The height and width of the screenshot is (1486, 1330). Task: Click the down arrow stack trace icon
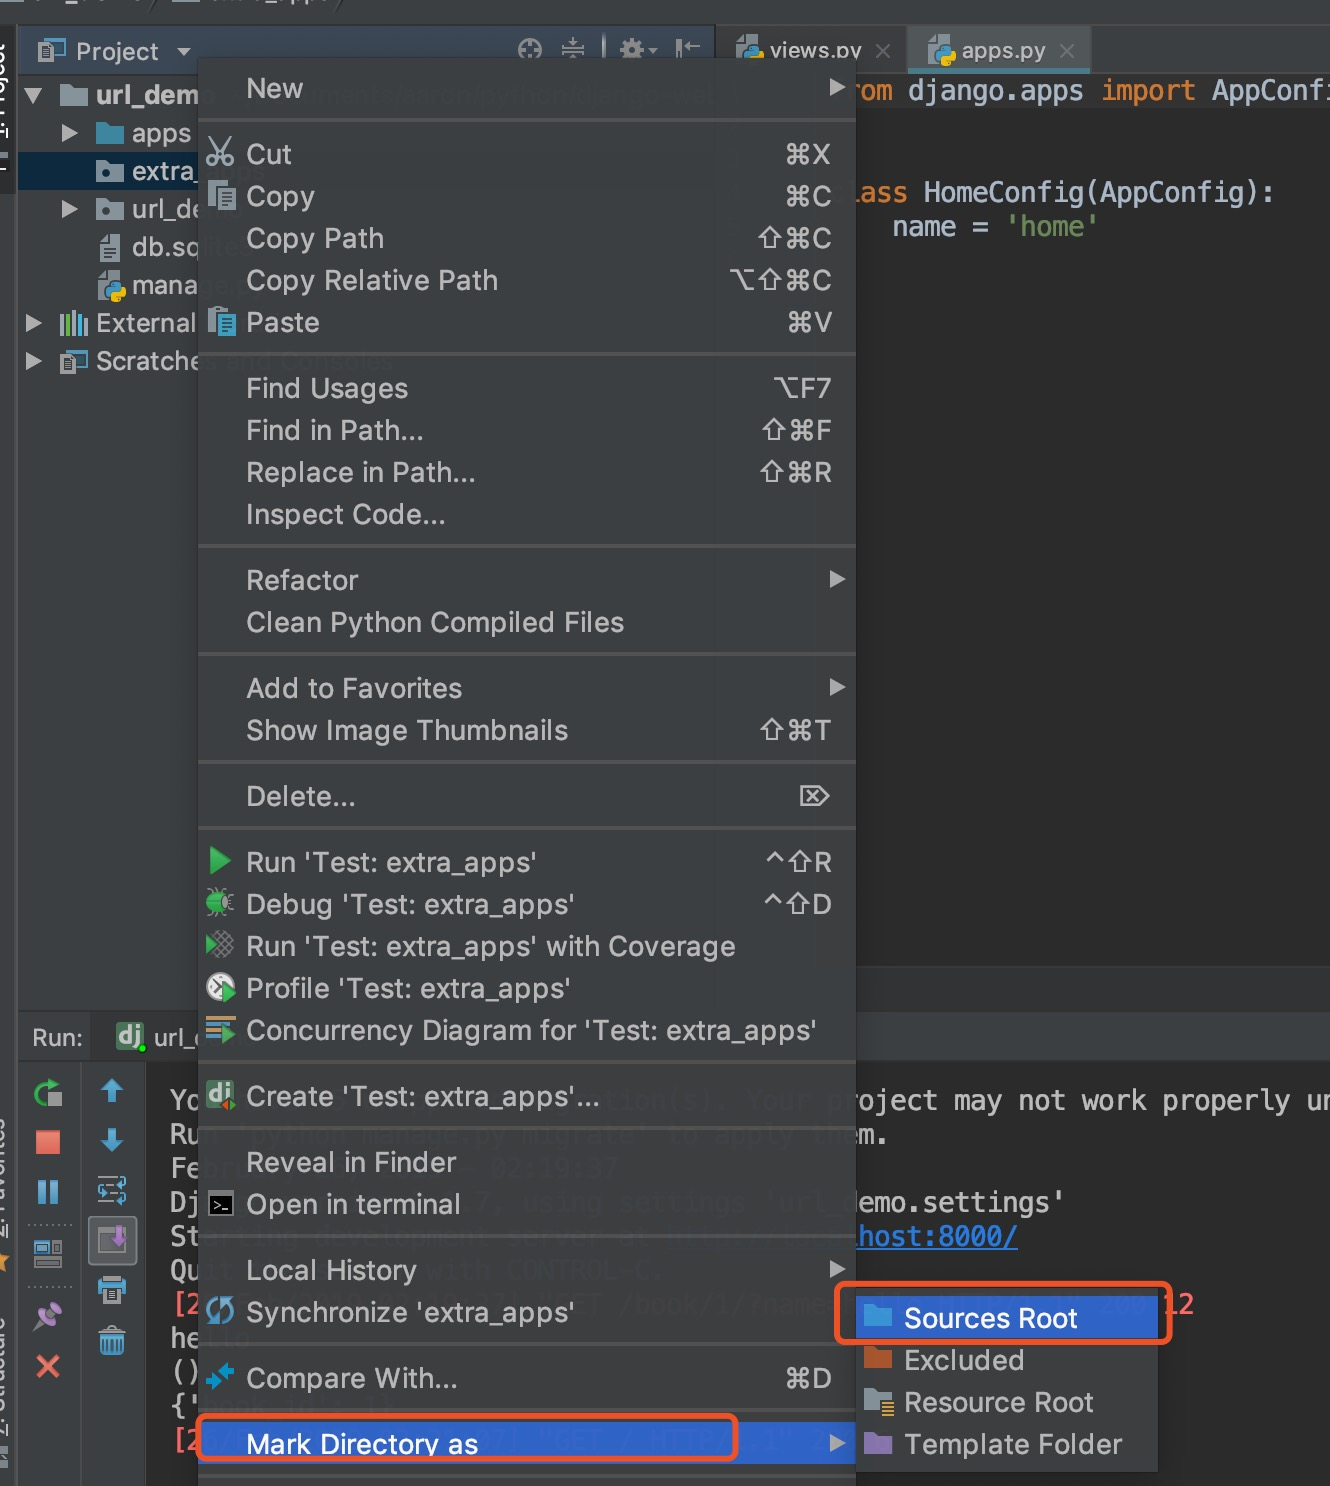point(112,1140)
